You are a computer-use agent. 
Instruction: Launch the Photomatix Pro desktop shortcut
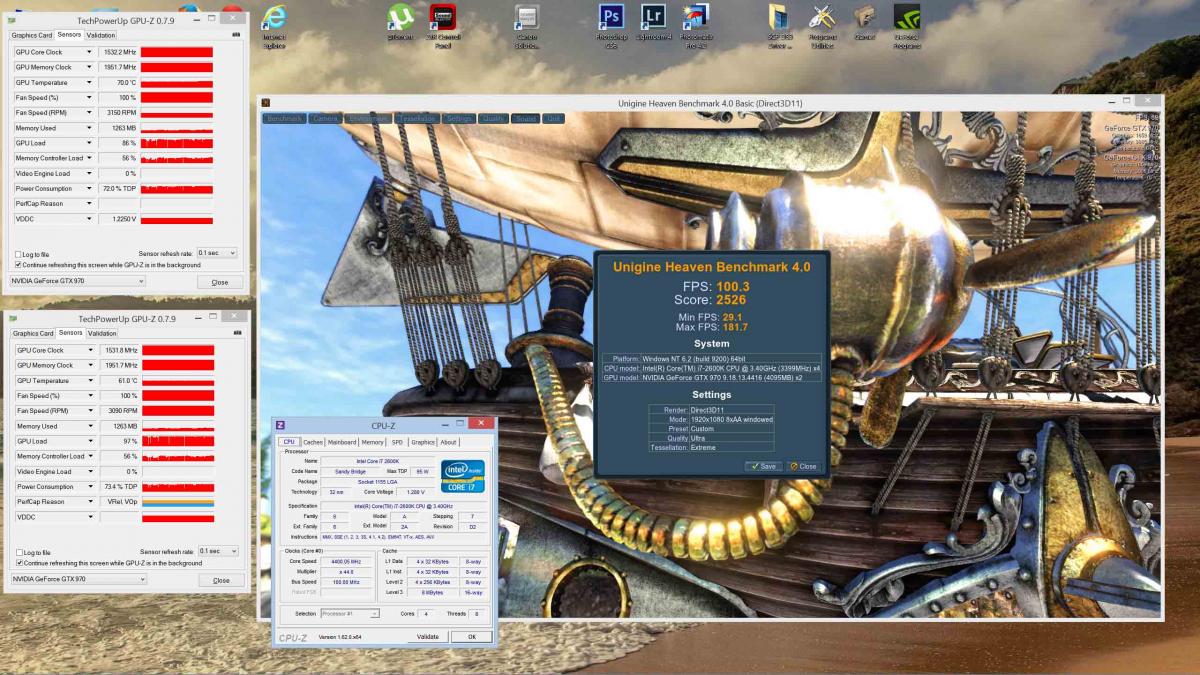(695, 26)
